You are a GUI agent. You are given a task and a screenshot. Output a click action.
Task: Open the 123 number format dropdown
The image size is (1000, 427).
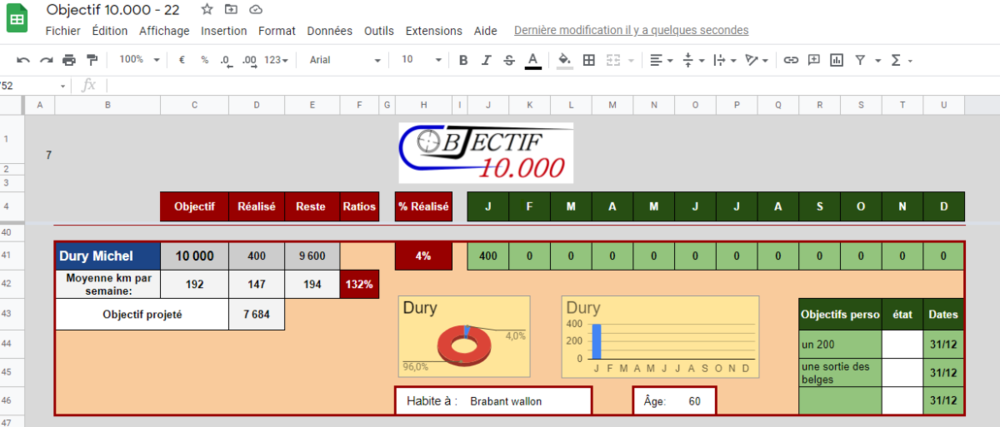coord(276,60)
